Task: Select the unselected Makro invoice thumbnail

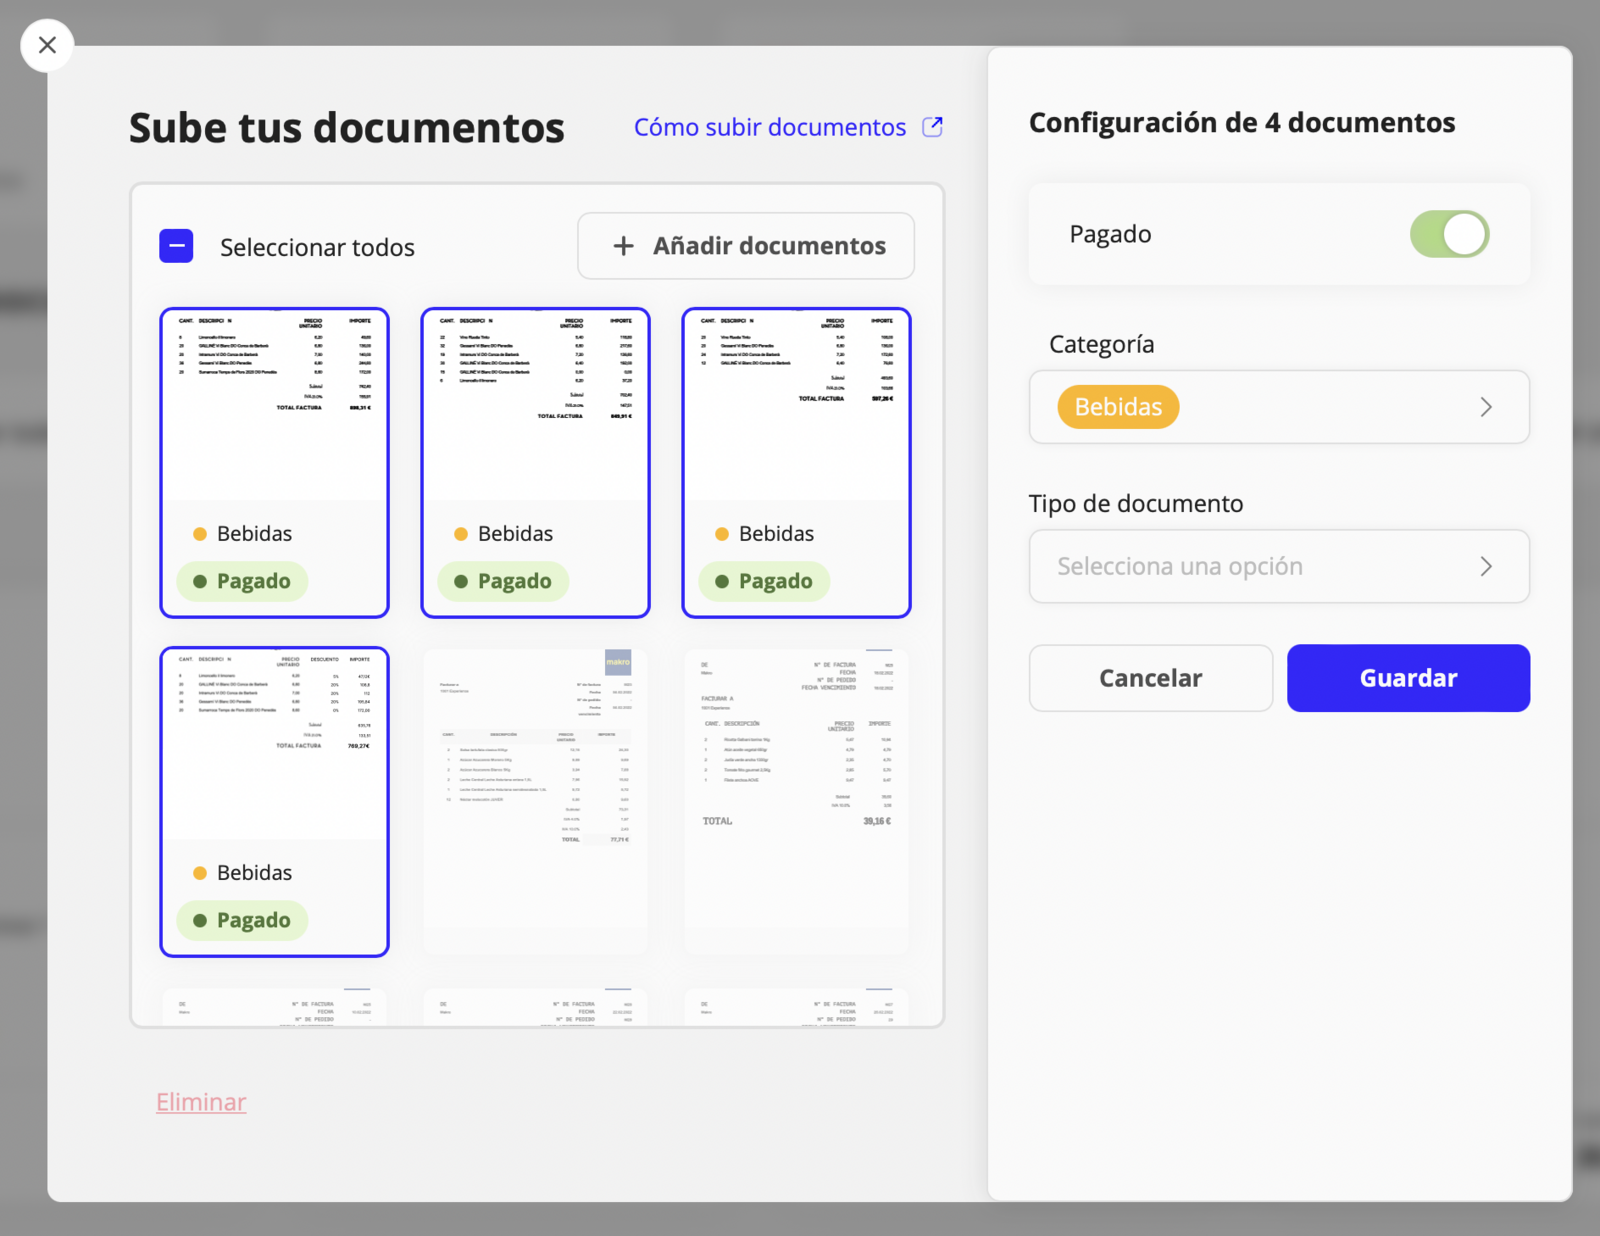Action: point(535,802)
